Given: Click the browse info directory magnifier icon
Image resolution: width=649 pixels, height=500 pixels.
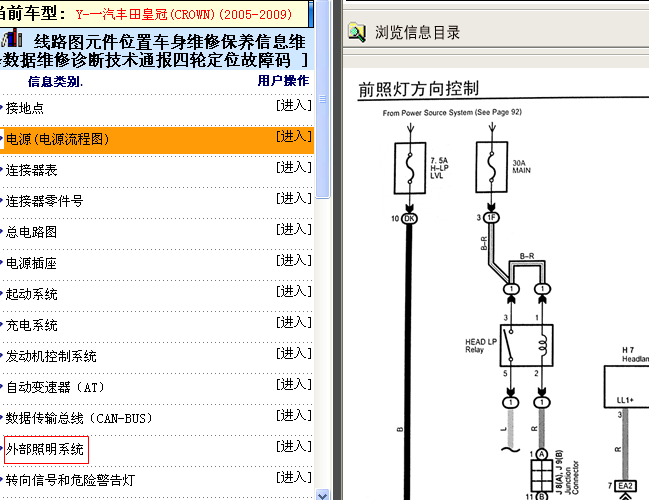Looking at the screenshot, I should pyautogui.click(x=357, y=33).
